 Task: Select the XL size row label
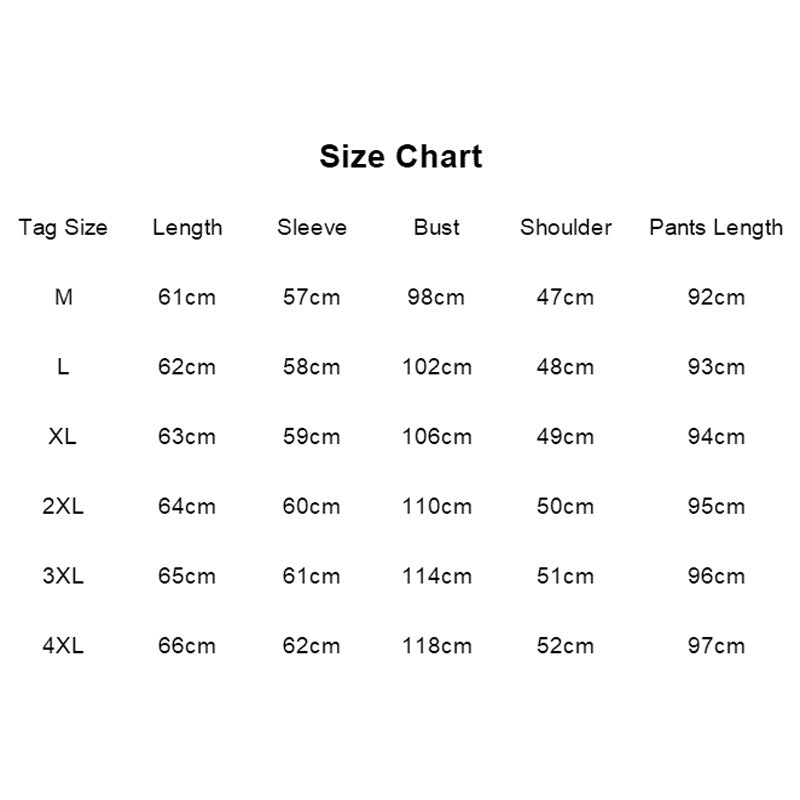(63, 436)
